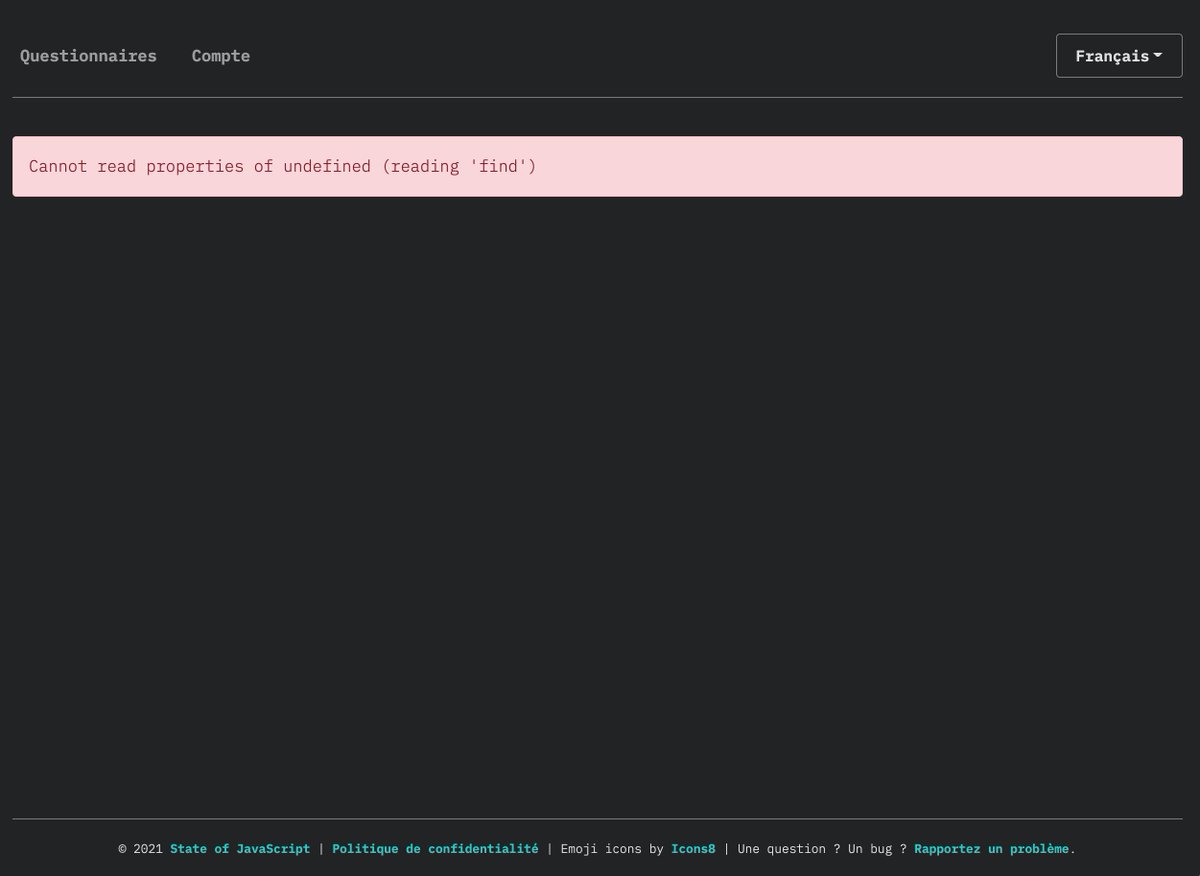Open the Politique de confidentialité page
1200x876 pixels.
434,848
